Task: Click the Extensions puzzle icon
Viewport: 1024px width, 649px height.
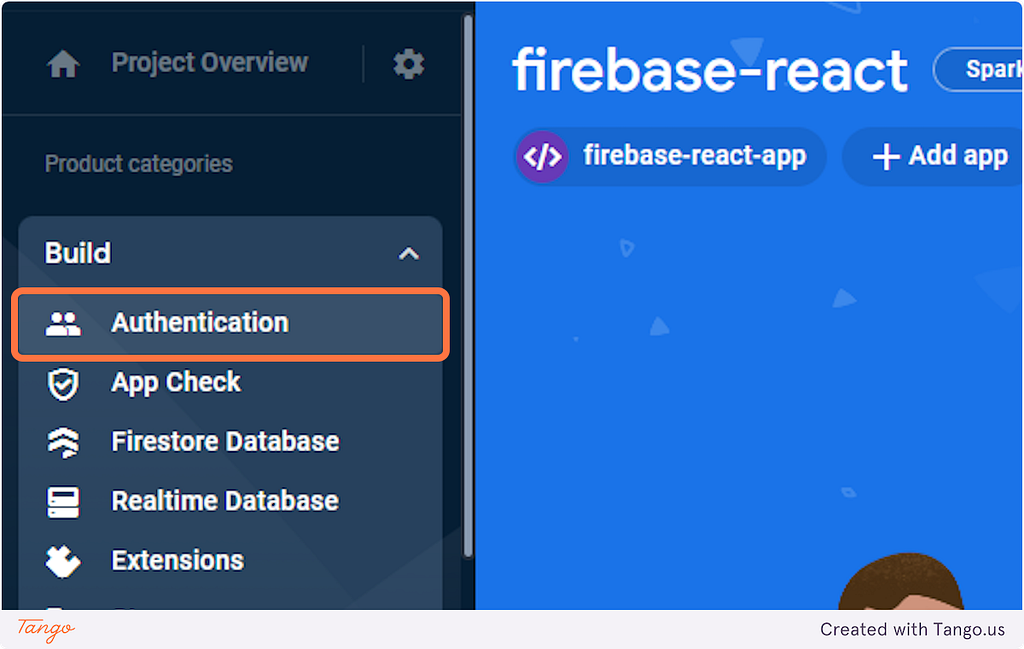Action: pos(63,561)
